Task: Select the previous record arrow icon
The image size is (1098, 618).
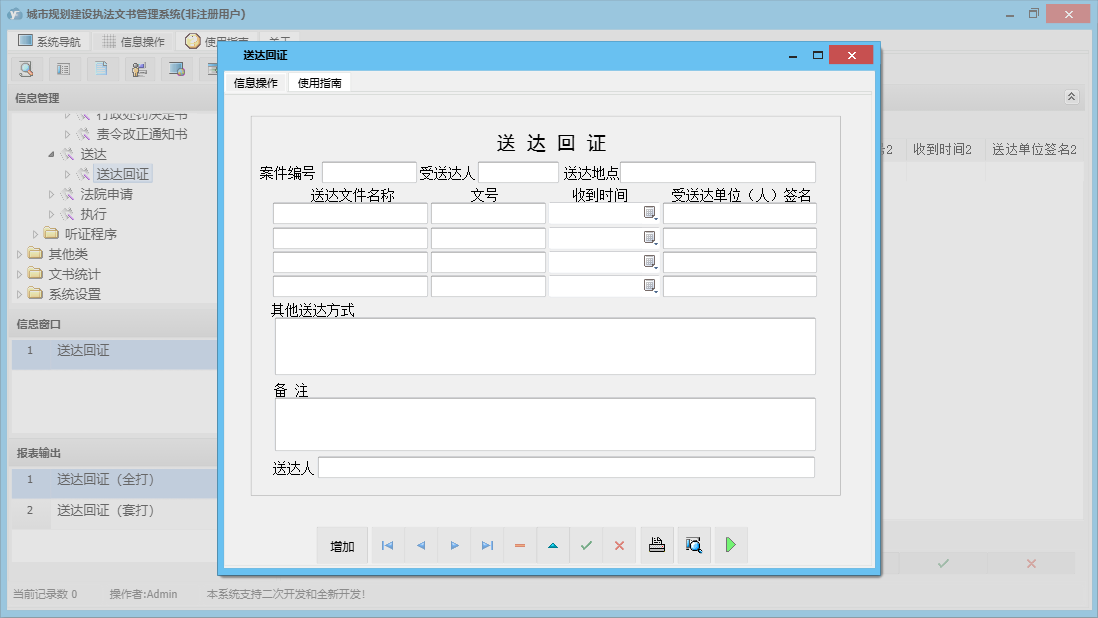Action: (x=420, y=545)
